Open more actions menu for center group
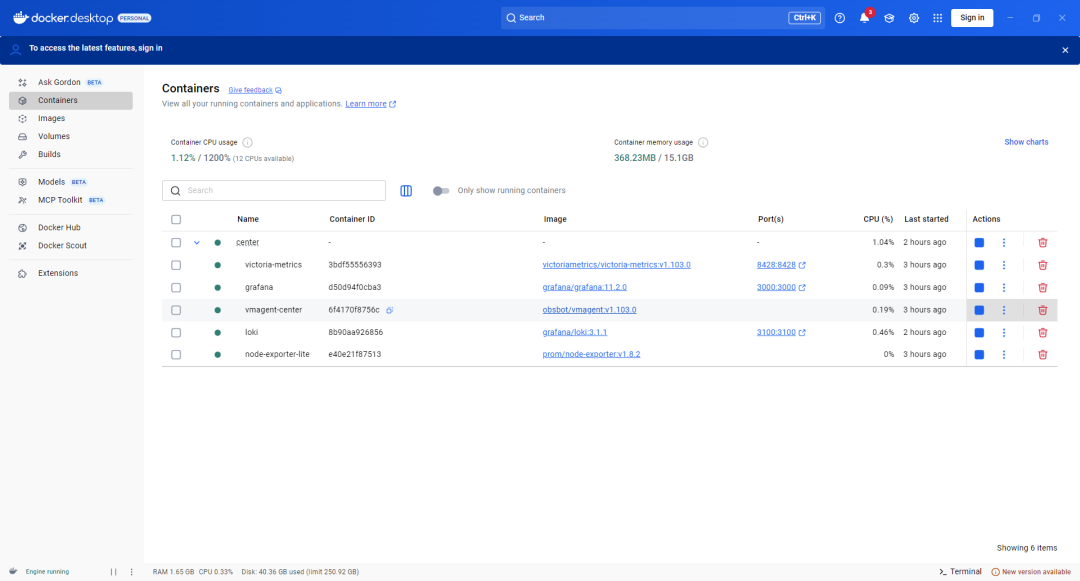This screenshot has width=1080, height=581. point(1004,243)
